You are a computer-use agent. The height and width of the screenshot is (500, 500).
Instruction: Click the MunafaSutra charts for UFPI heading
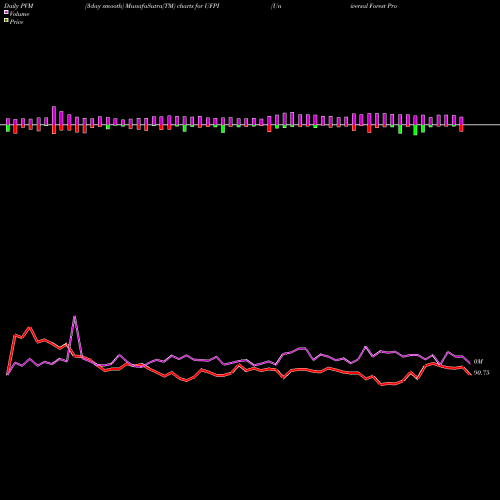click(152, 6)
